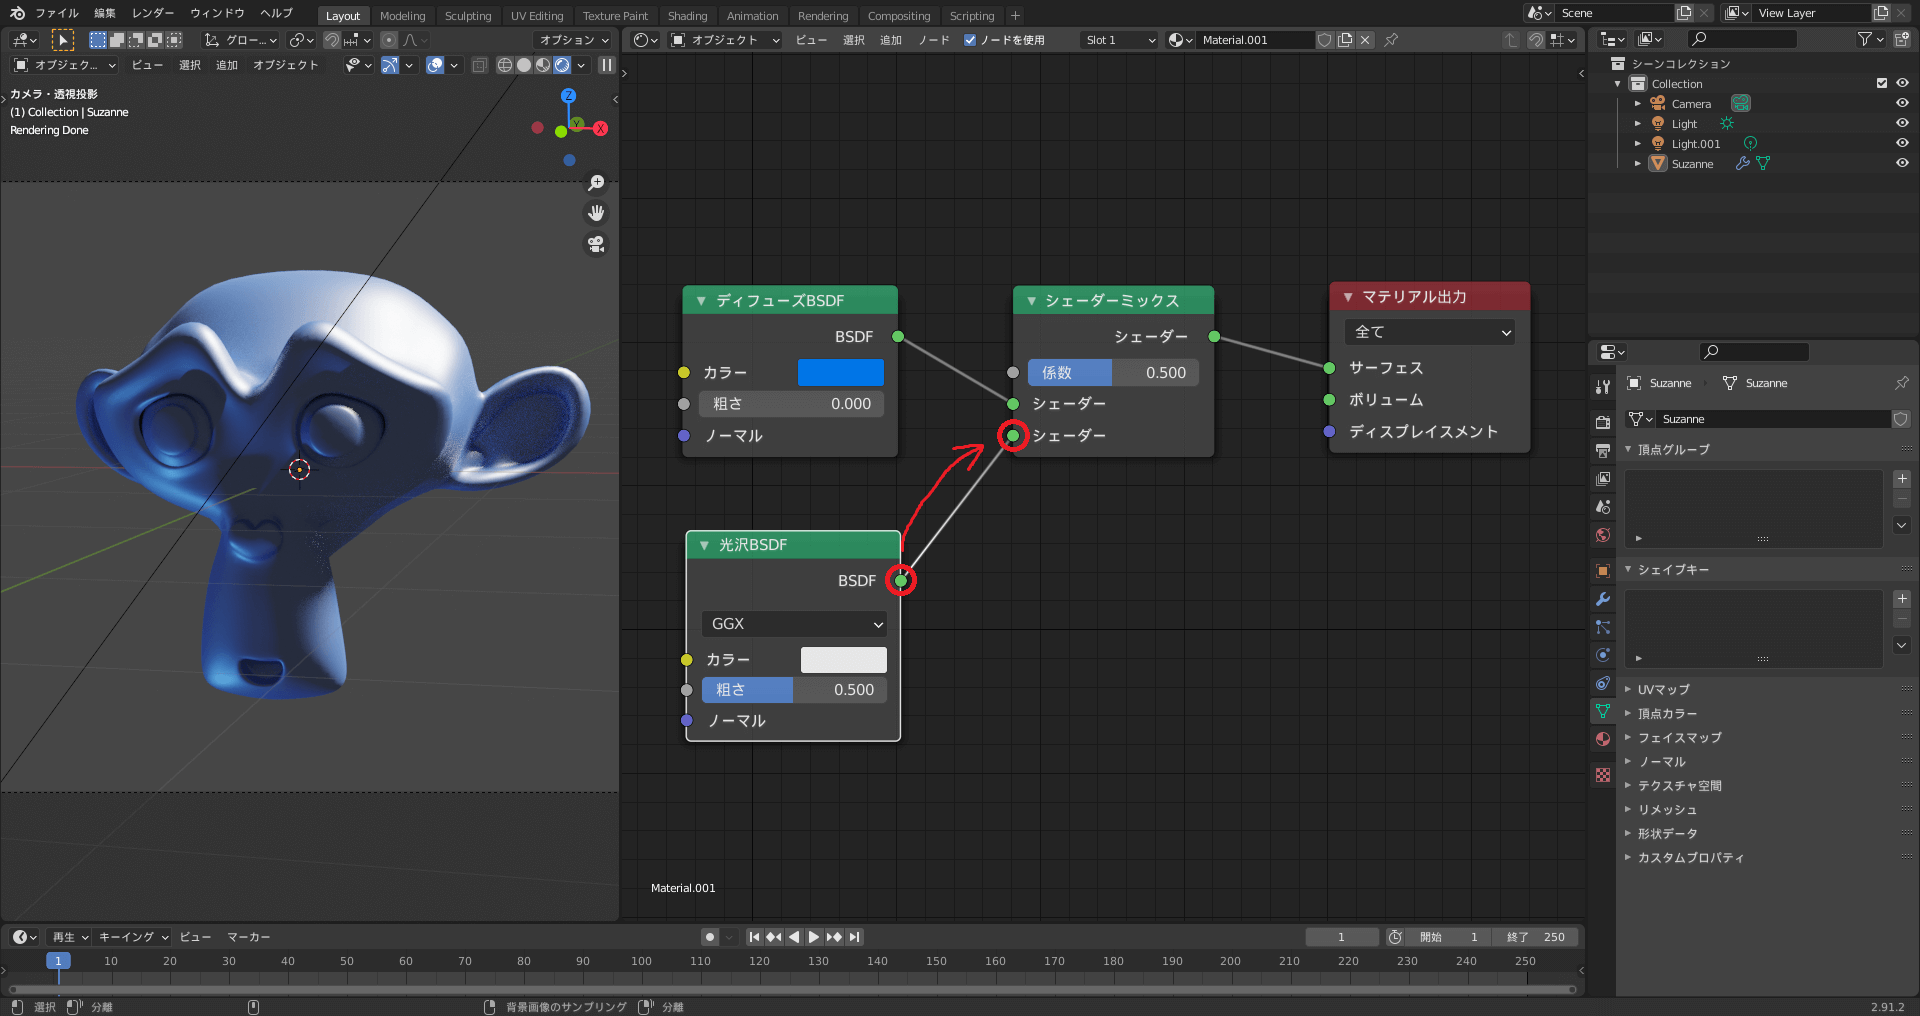
Task: Toggle fake user shield for Material.001
Action: point(1325,40)
